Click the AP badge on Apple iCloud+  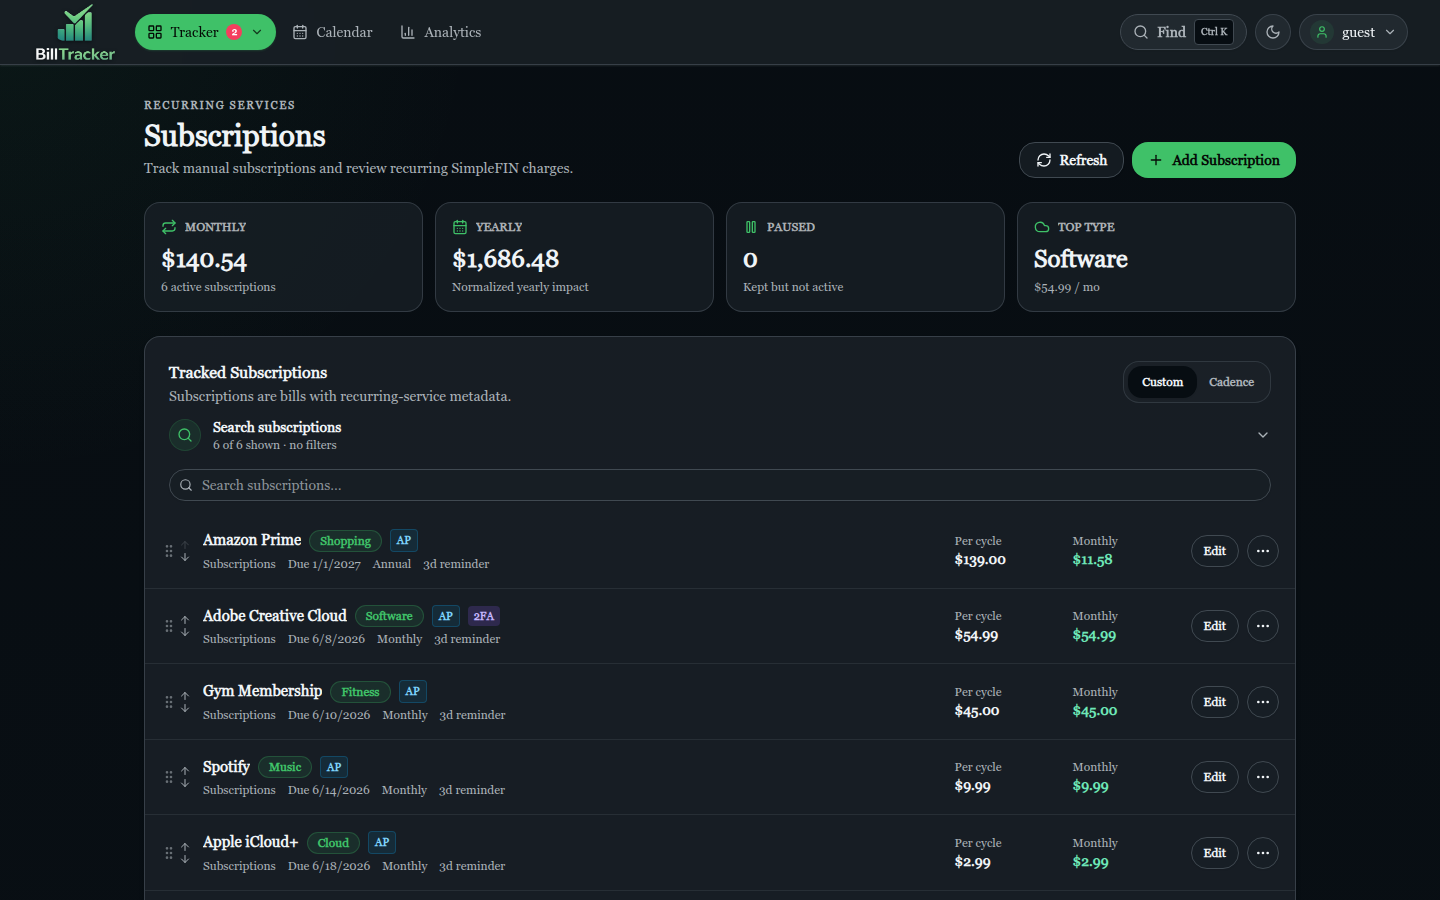(382, 842)
